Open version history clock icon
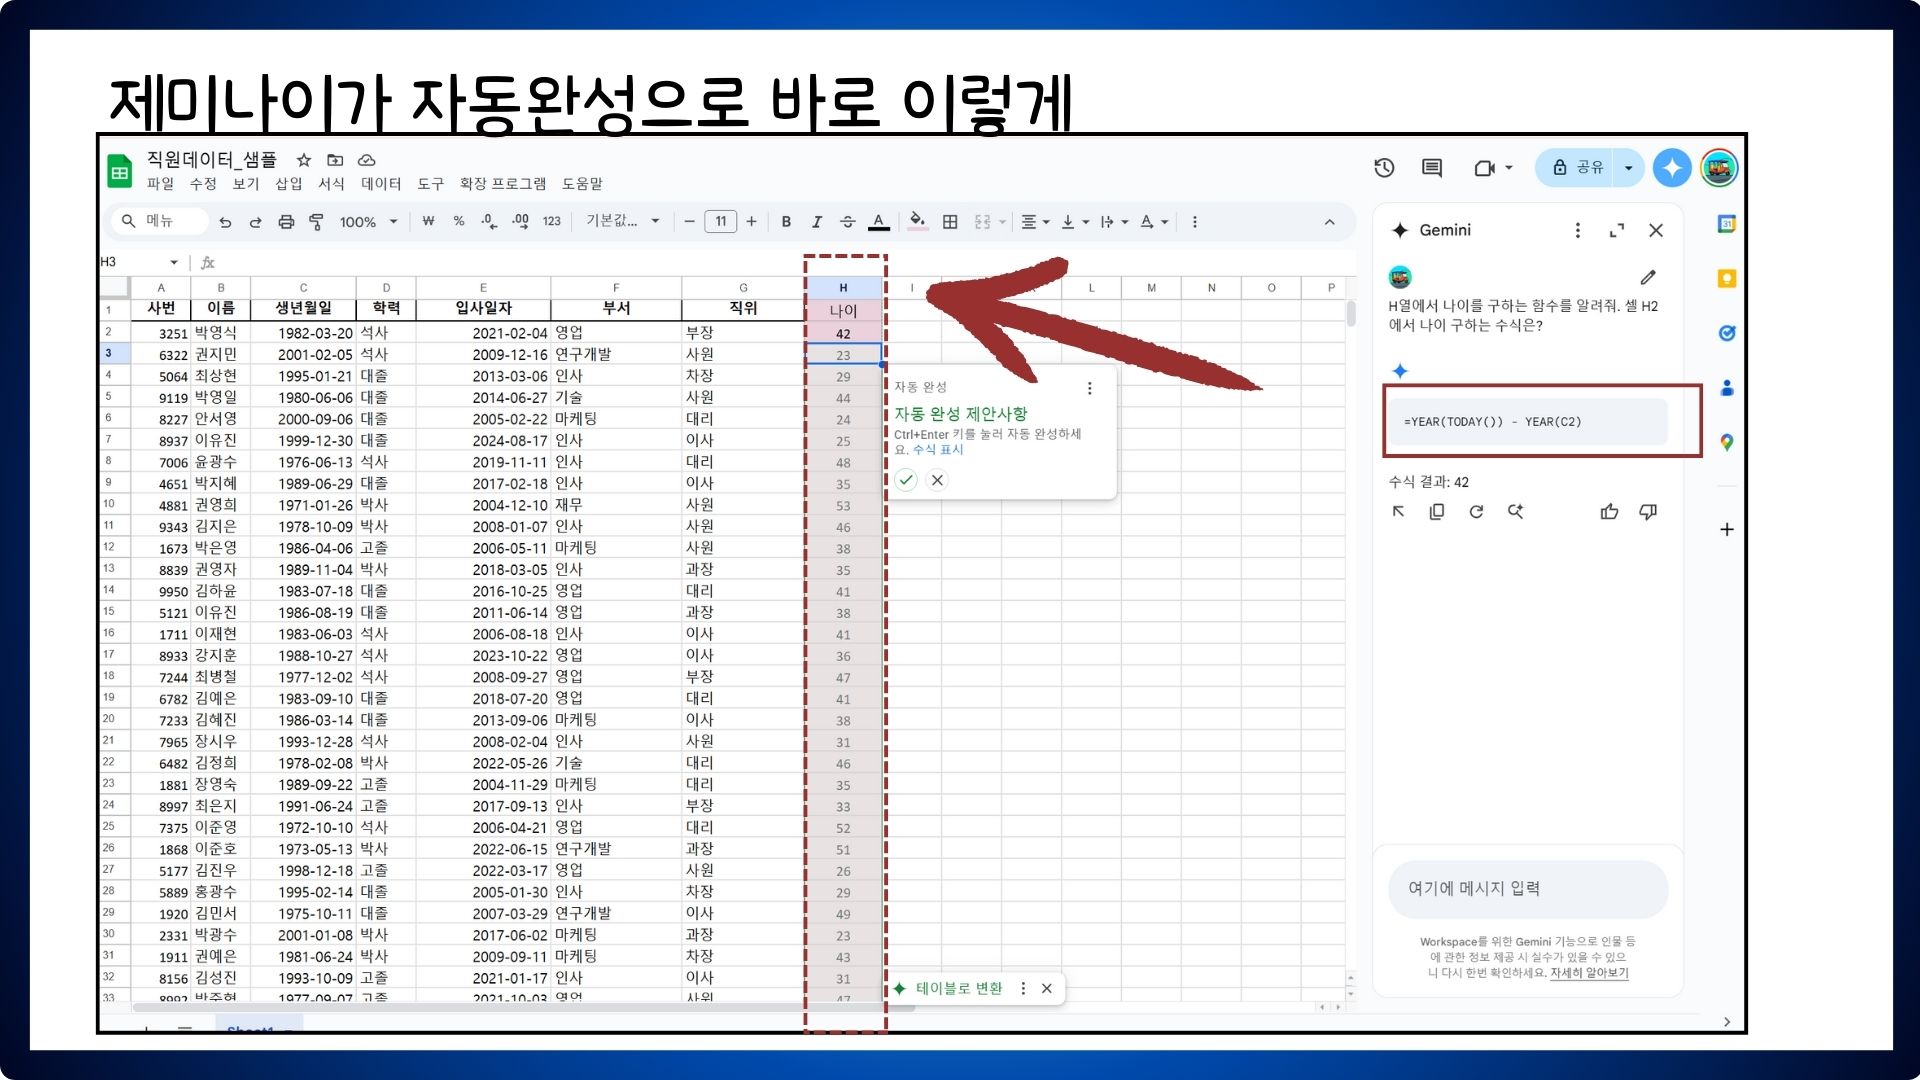 pyautogui.click(x=1384, y=168)
